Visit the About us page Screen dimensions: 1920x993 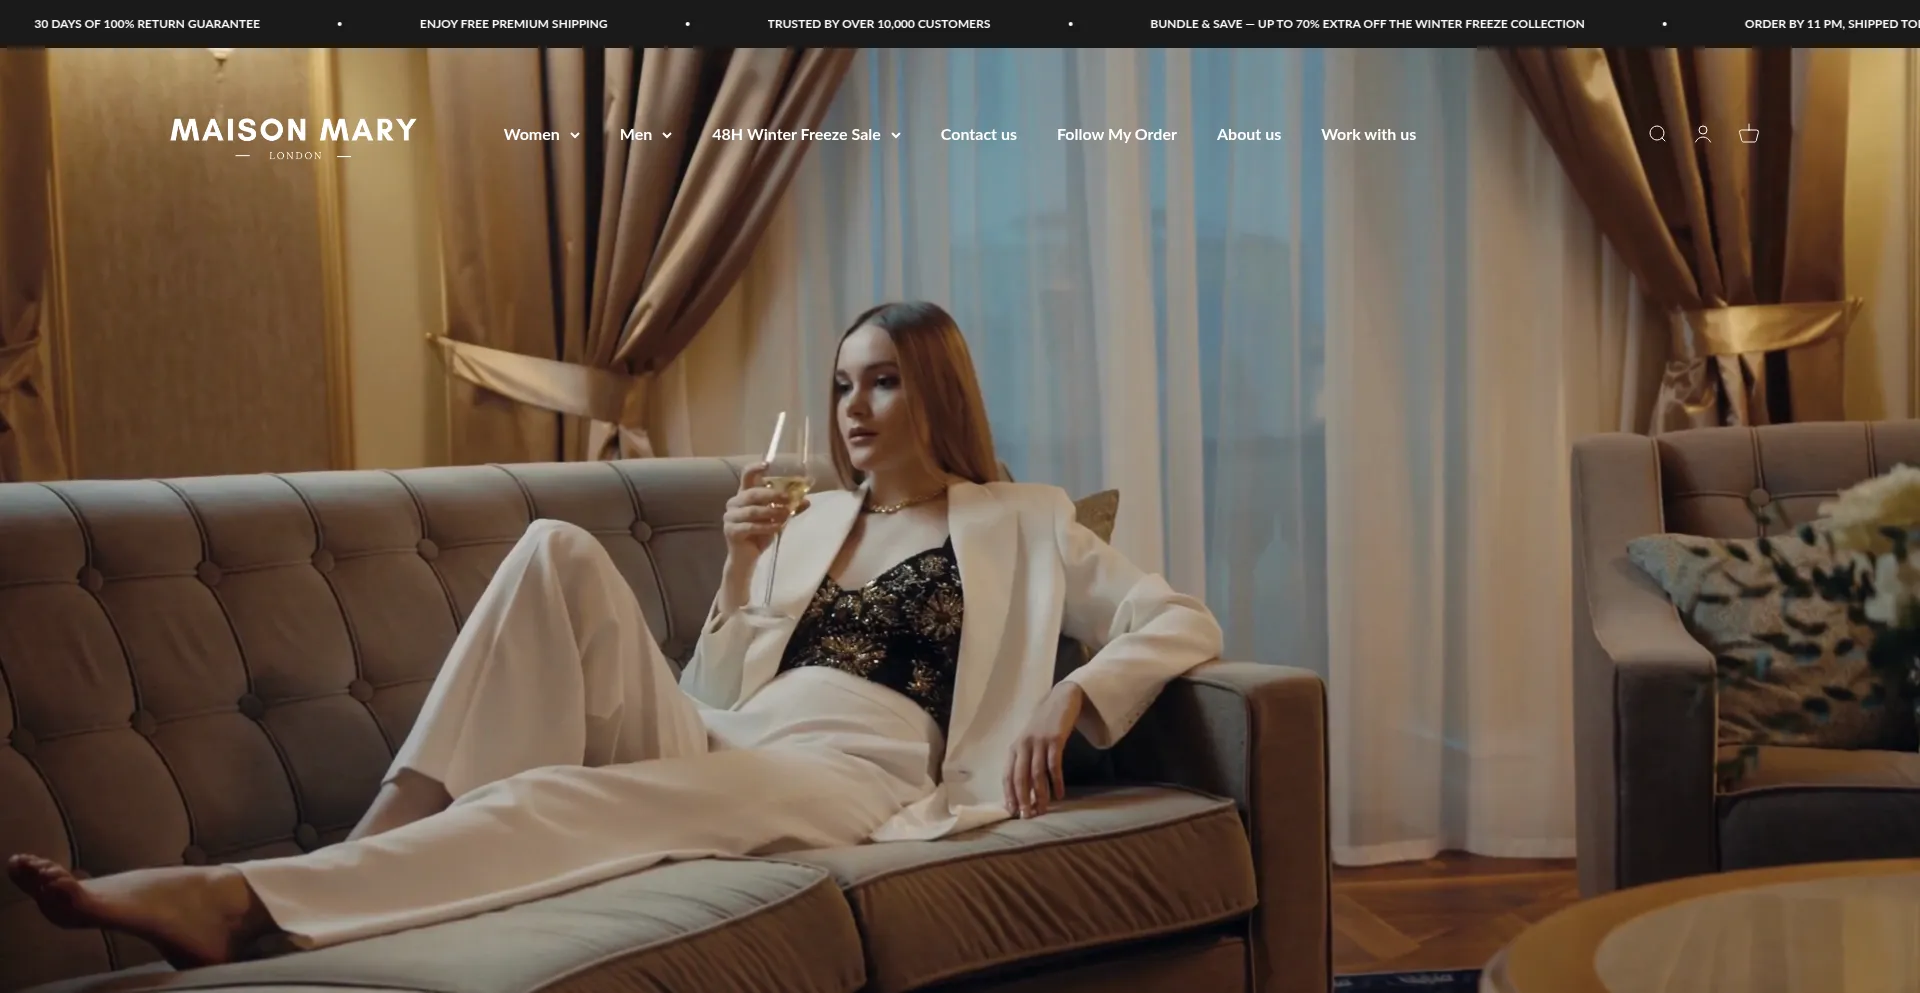(1248, 134)
